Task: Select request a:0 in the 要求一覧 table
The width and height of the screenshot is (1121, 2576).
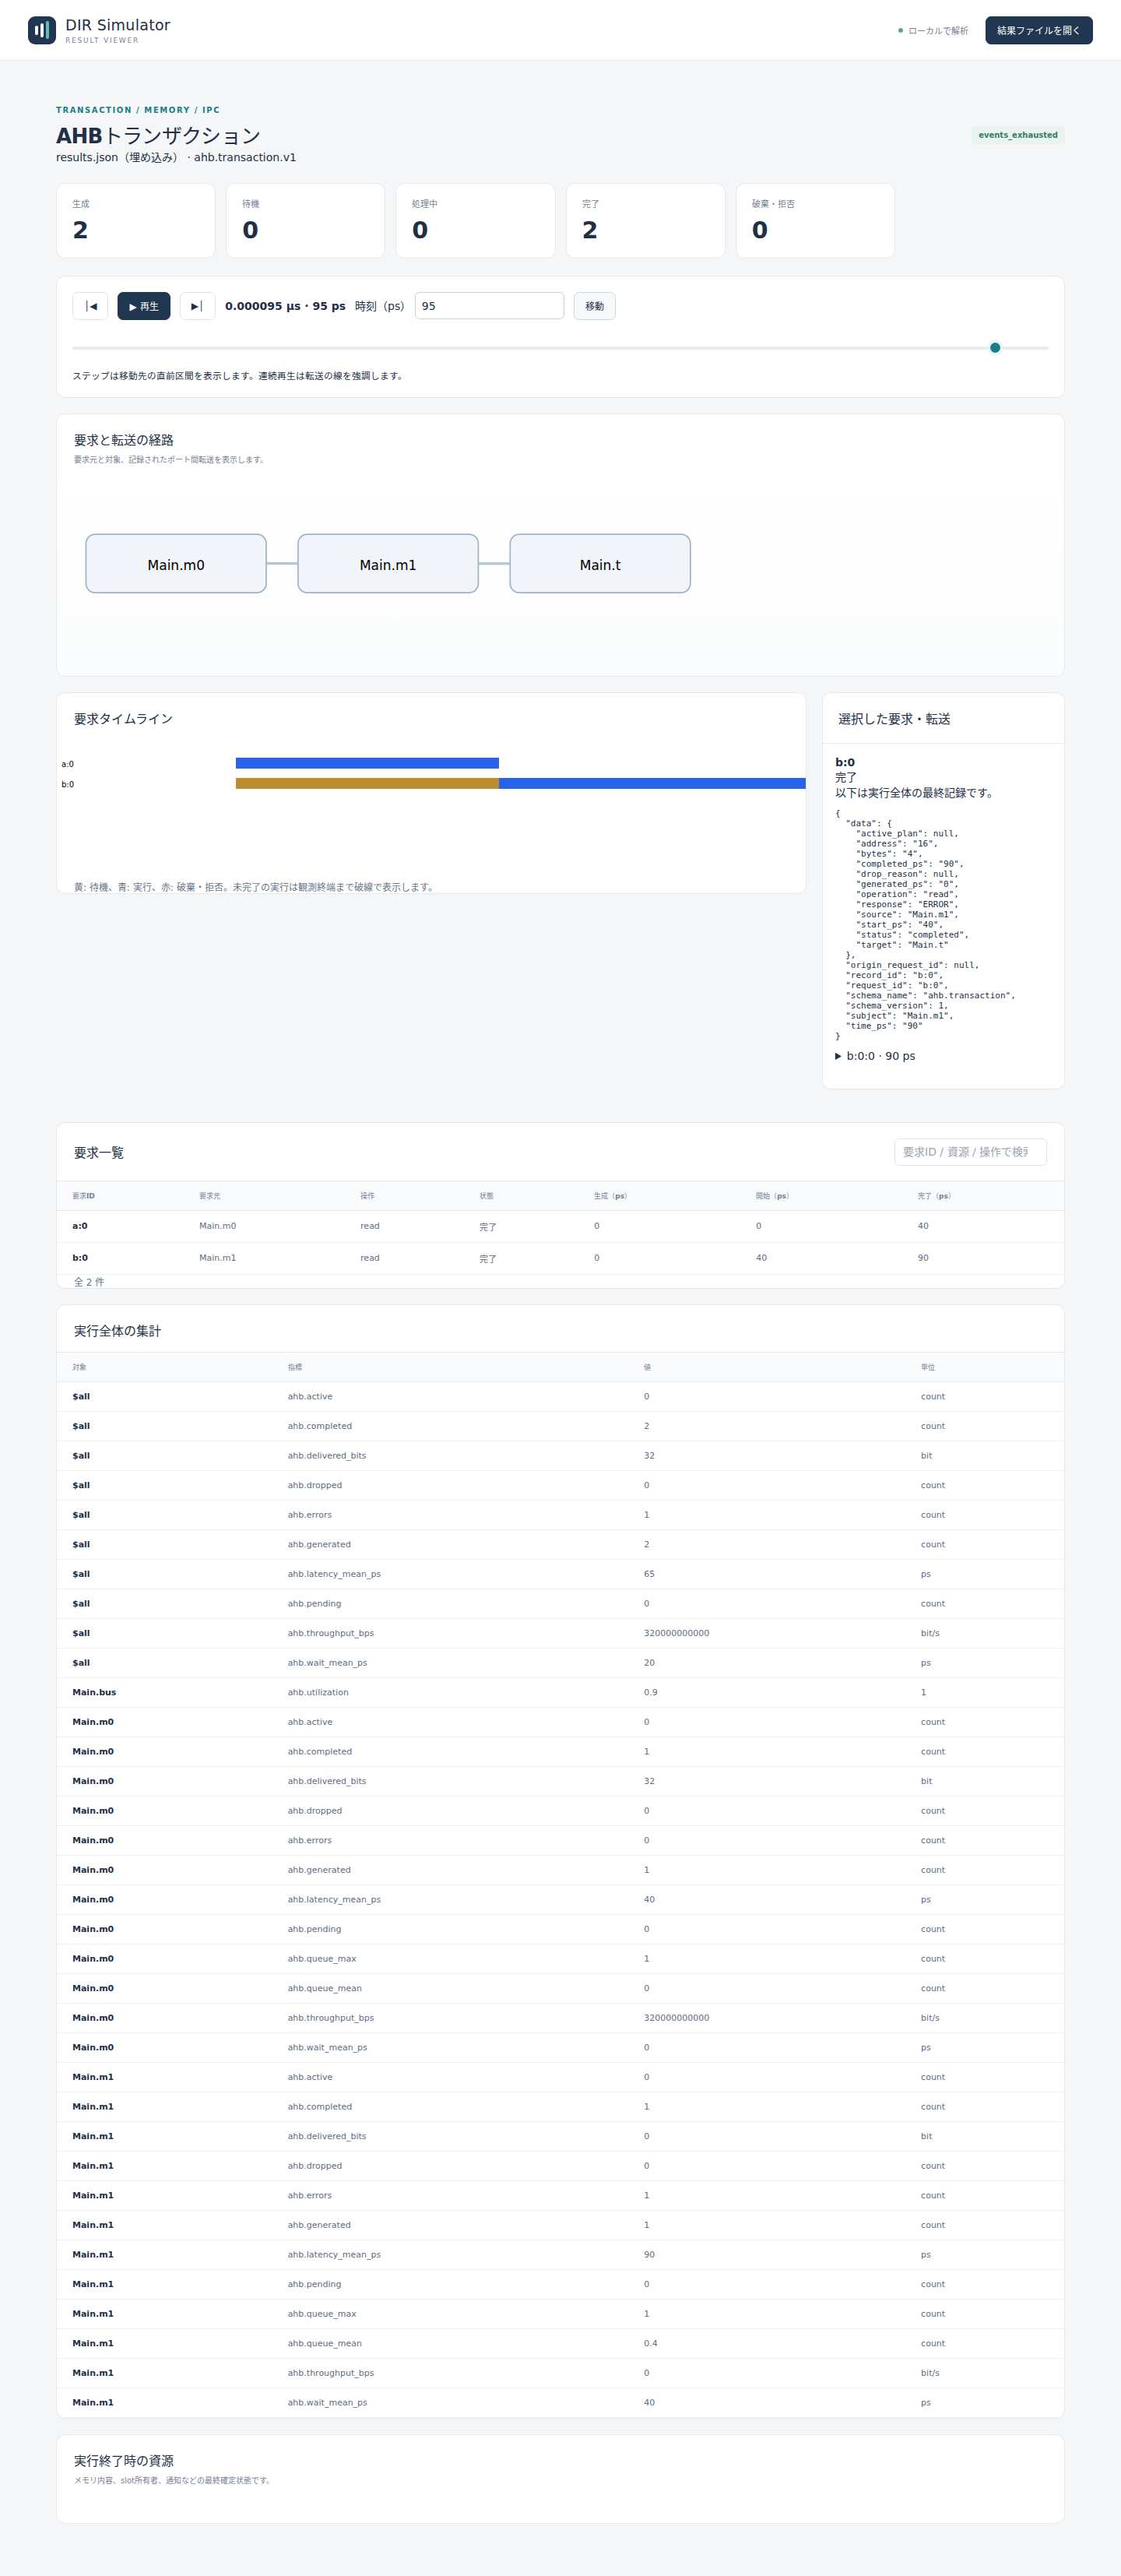Action: (560, 1226)
